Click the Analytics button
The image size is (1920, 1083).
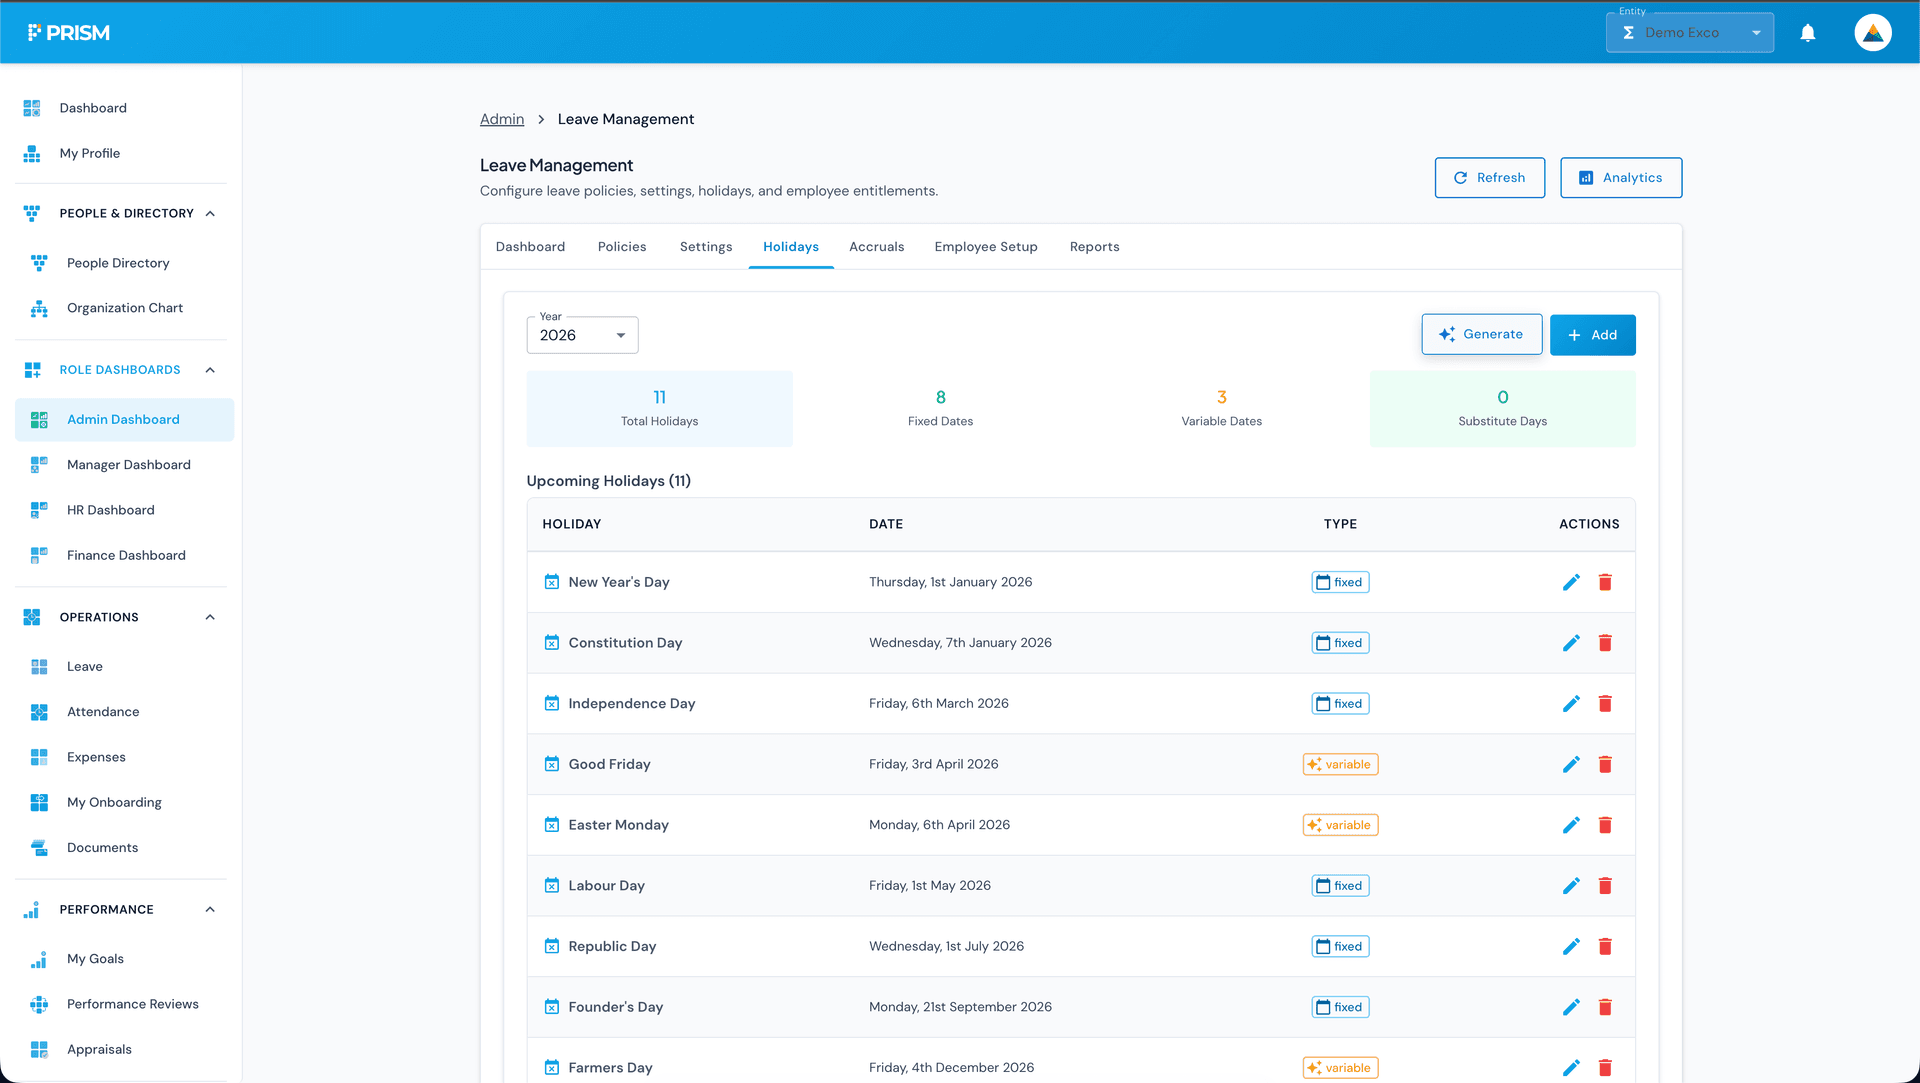tap(1620, 177)
